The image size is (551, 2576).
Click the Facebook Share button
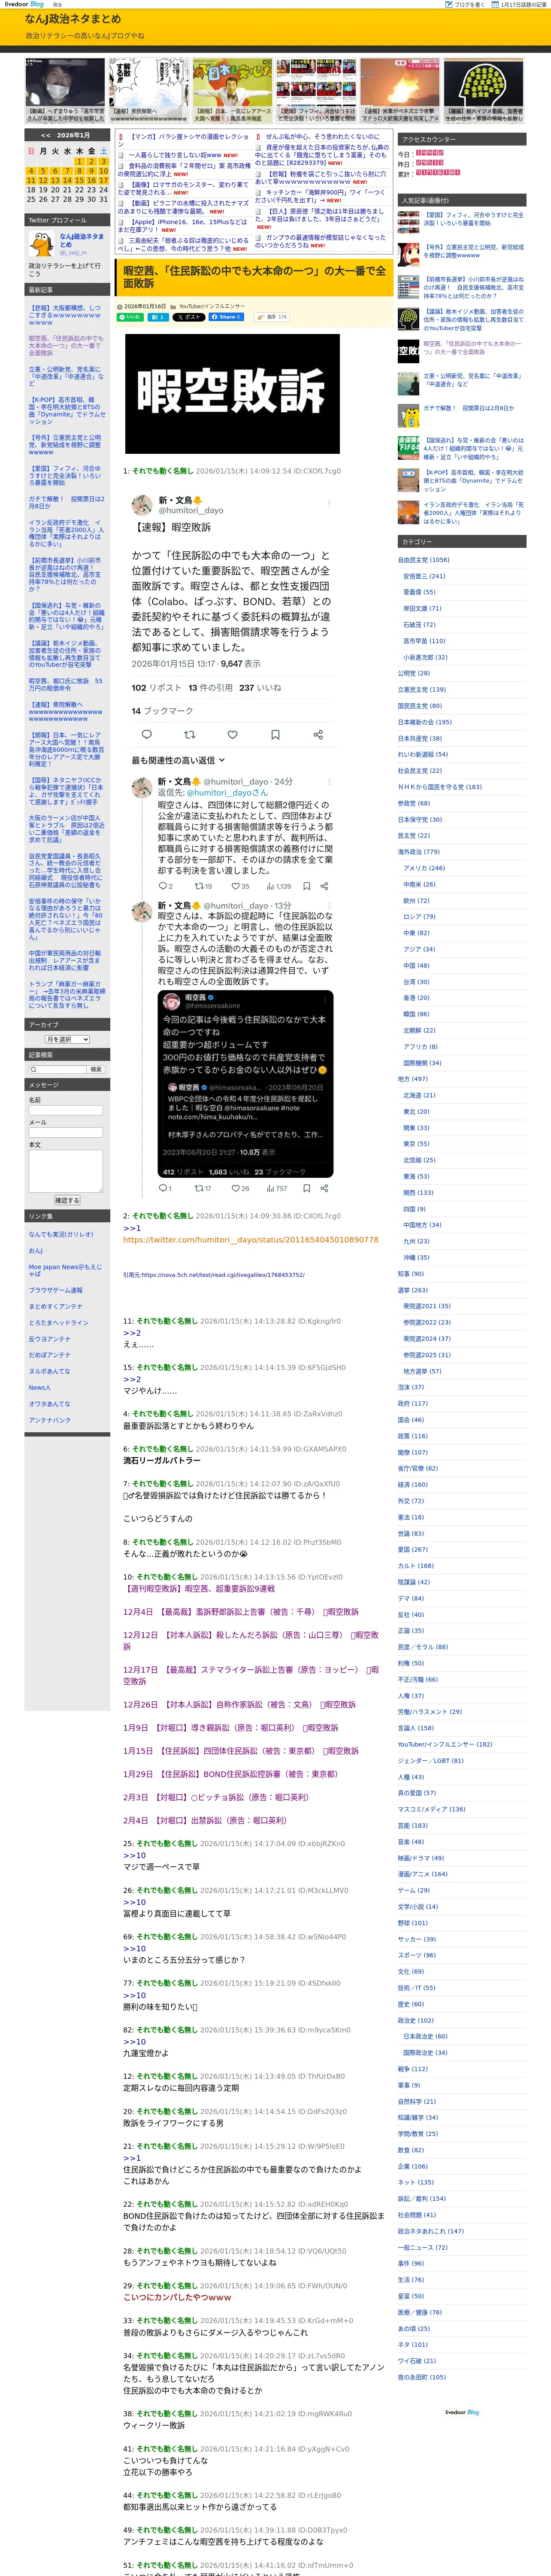click(x=226, y=317)
